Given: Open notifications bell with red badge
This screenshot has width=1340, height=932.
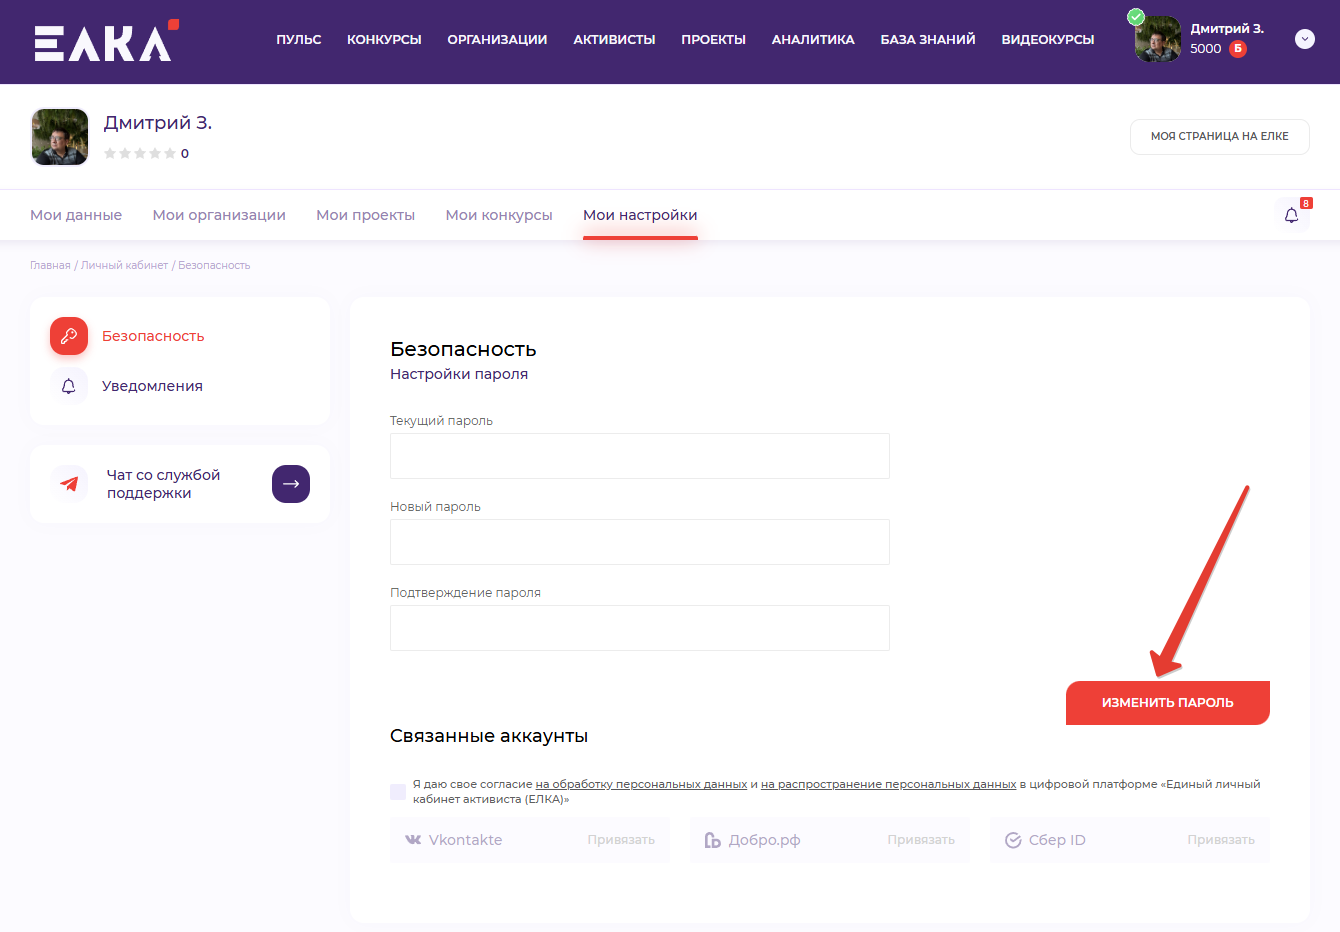Looking at the screenshot, I should point(1291,215).
